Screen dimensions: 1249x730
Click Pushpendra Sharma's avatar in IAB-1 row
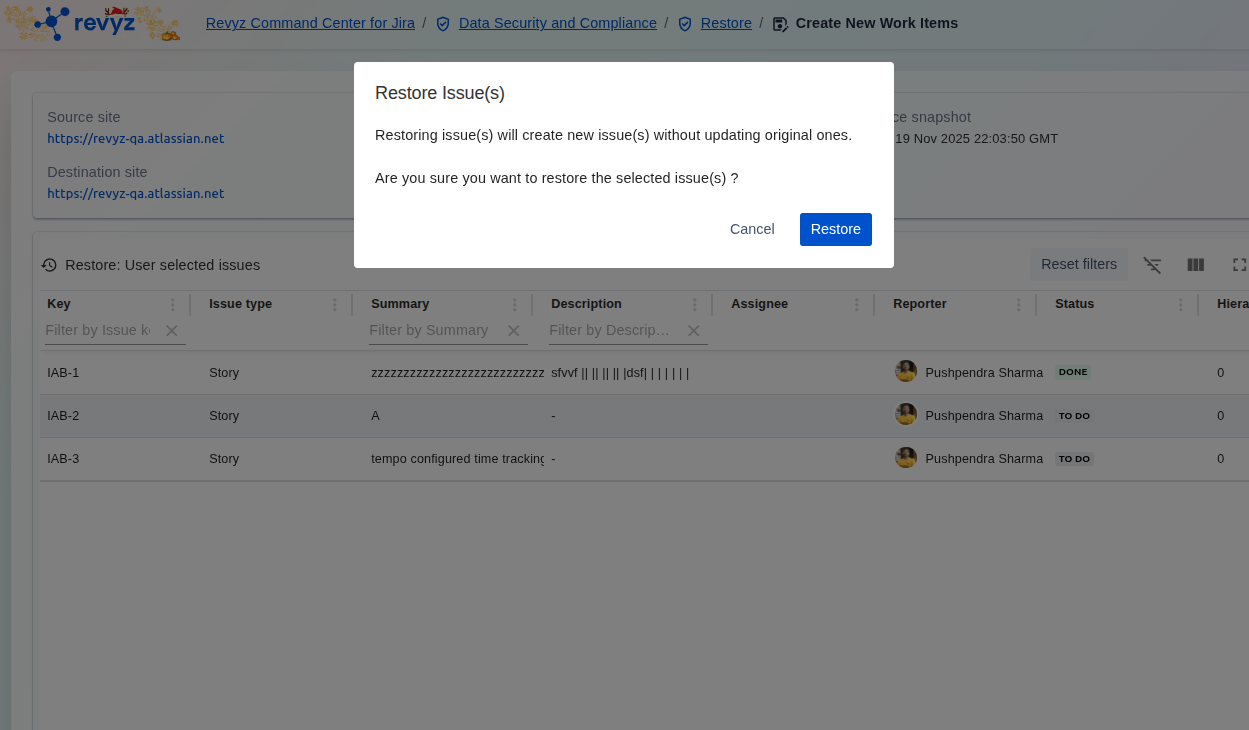[906, 372]
